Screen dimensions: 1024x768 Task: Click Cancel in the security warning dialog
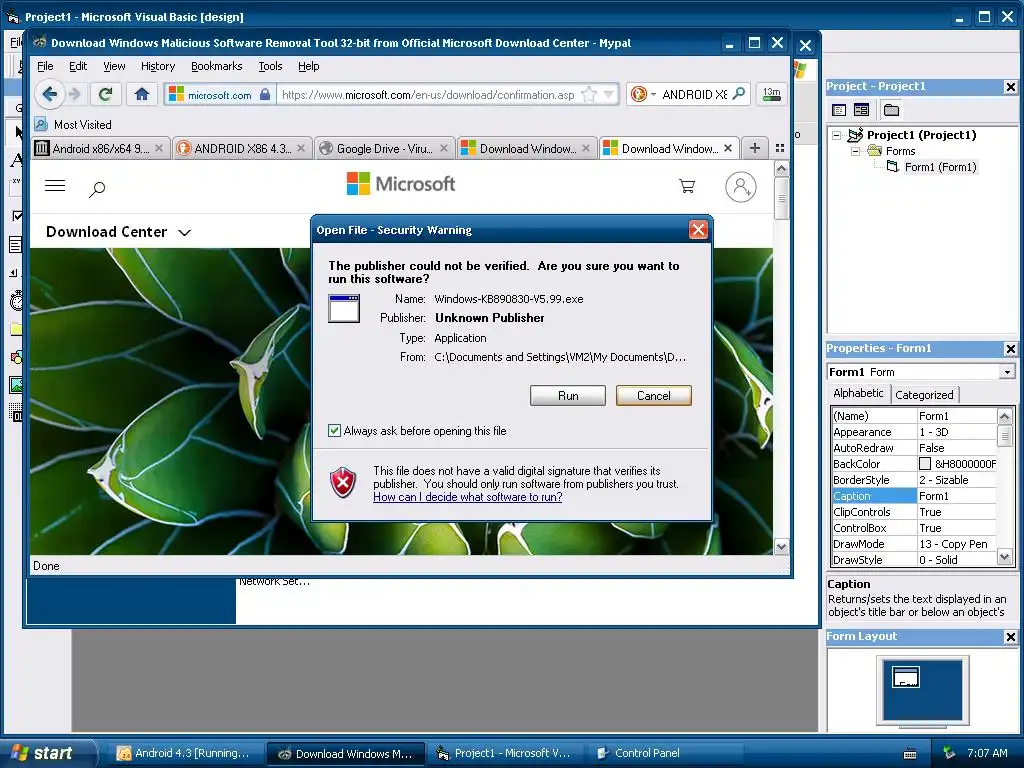pyautogui.click(x=653, y=396)
